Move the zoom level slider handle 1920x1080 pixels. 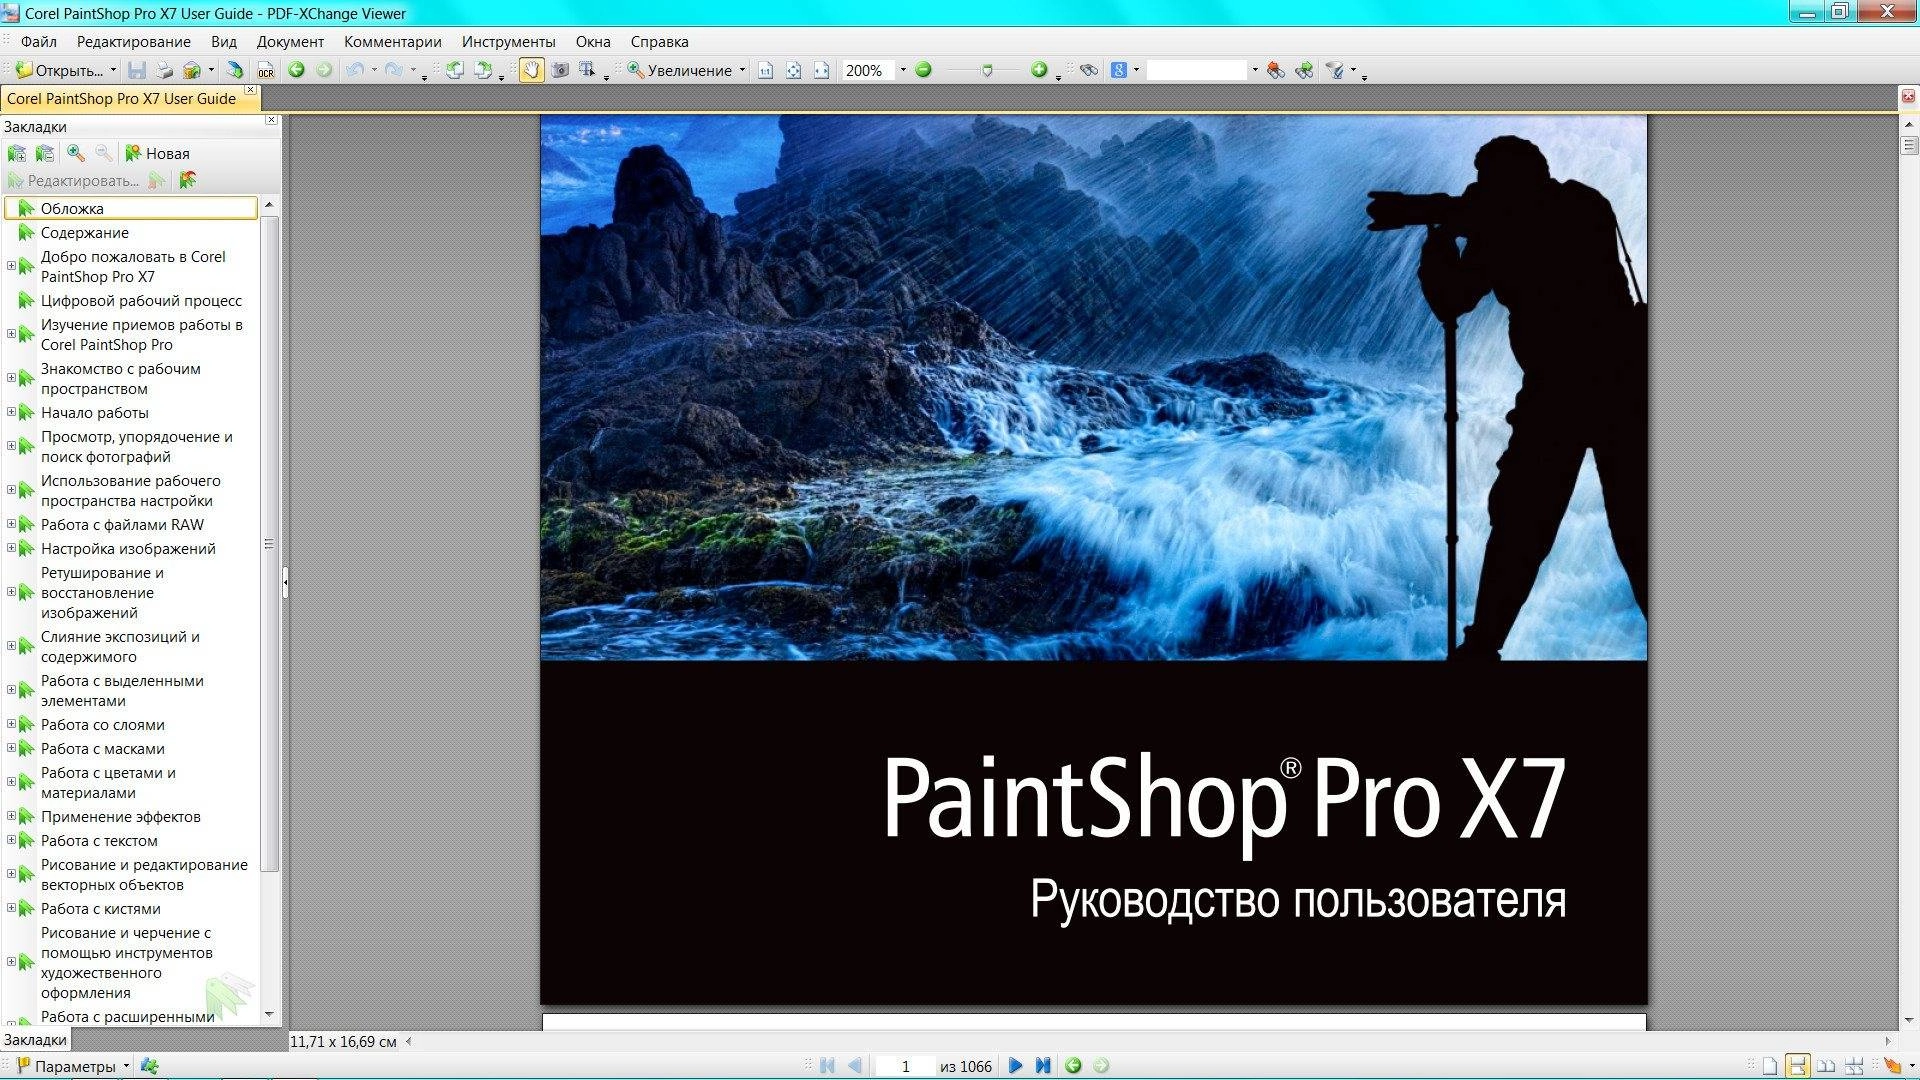pyautogui.click(x=987, y=70)
